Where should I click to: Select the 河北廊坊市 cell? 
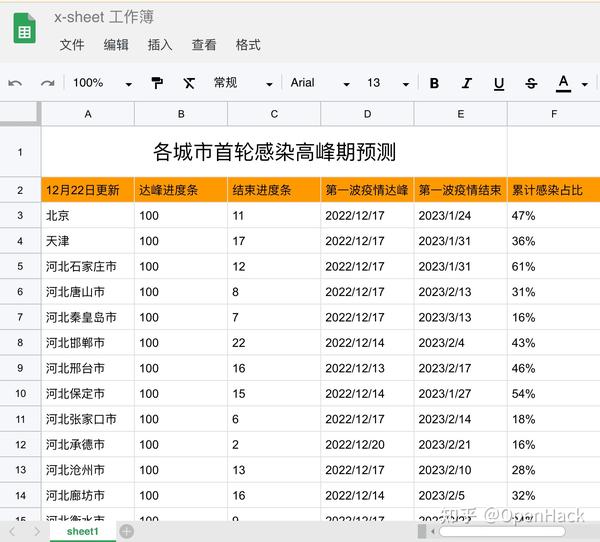coord(88,495)
